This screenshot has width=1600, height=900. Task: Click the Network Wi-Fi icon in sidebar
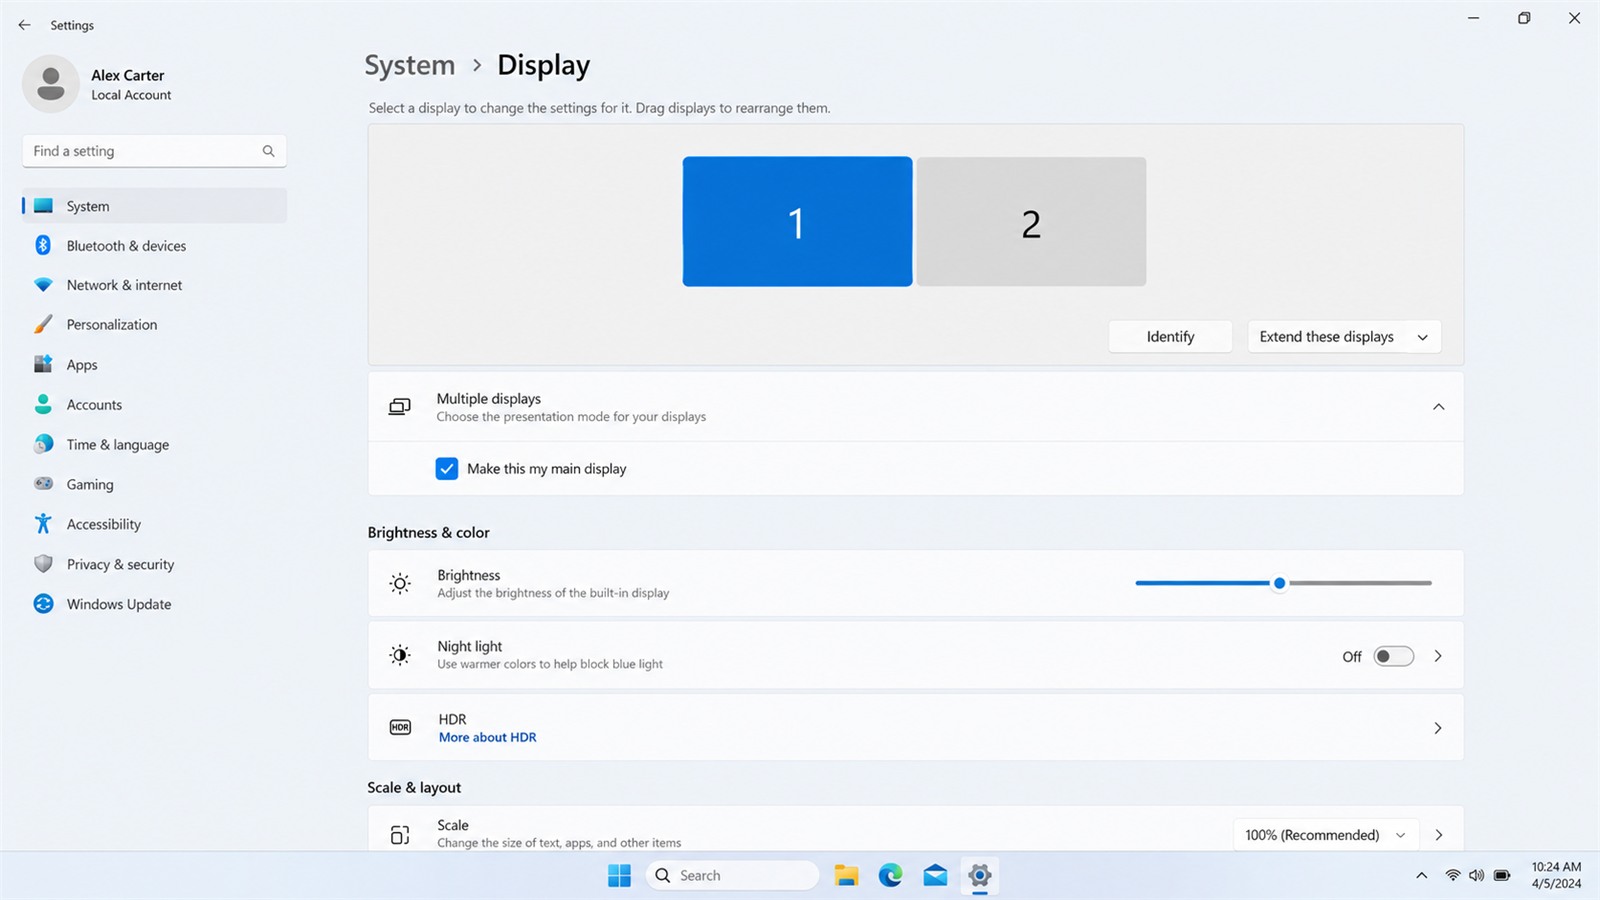[43, 285]
